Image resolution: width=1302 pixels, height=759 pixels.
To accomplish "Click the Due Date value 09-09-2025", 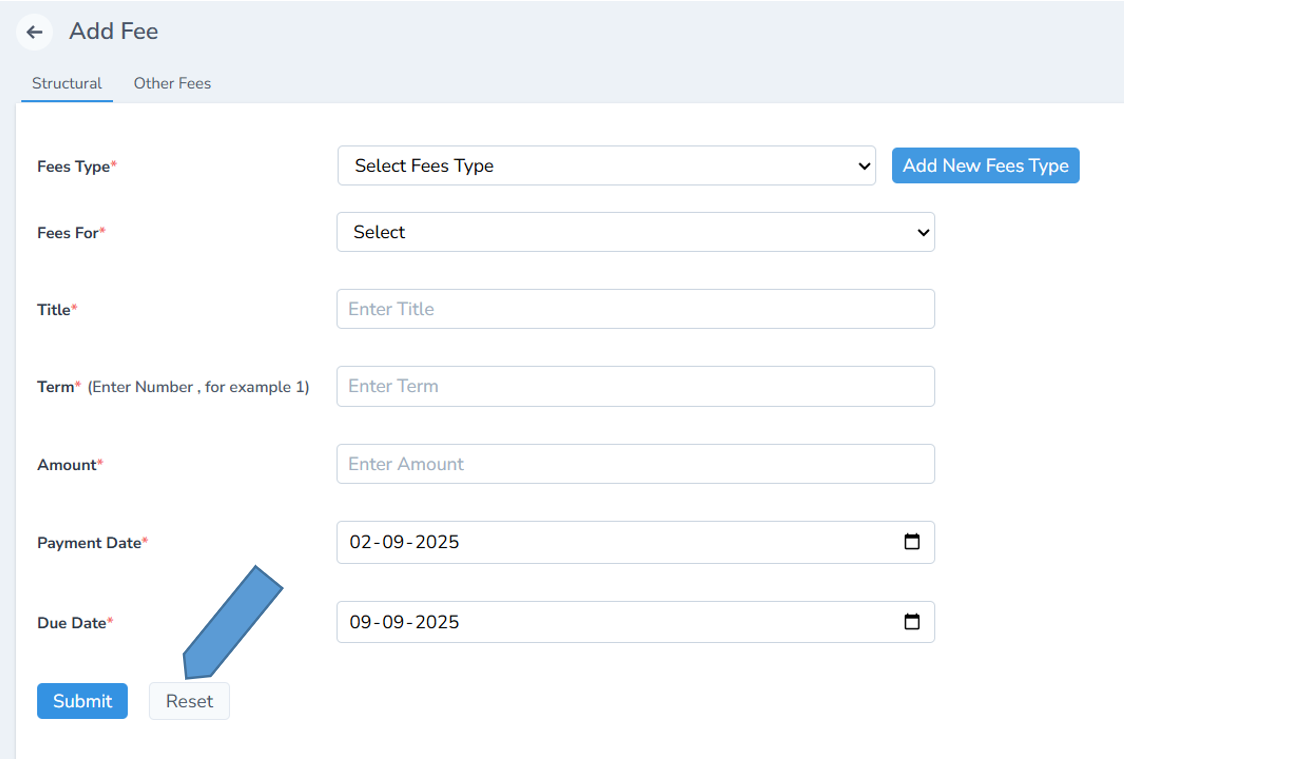I will coord(403,621).
